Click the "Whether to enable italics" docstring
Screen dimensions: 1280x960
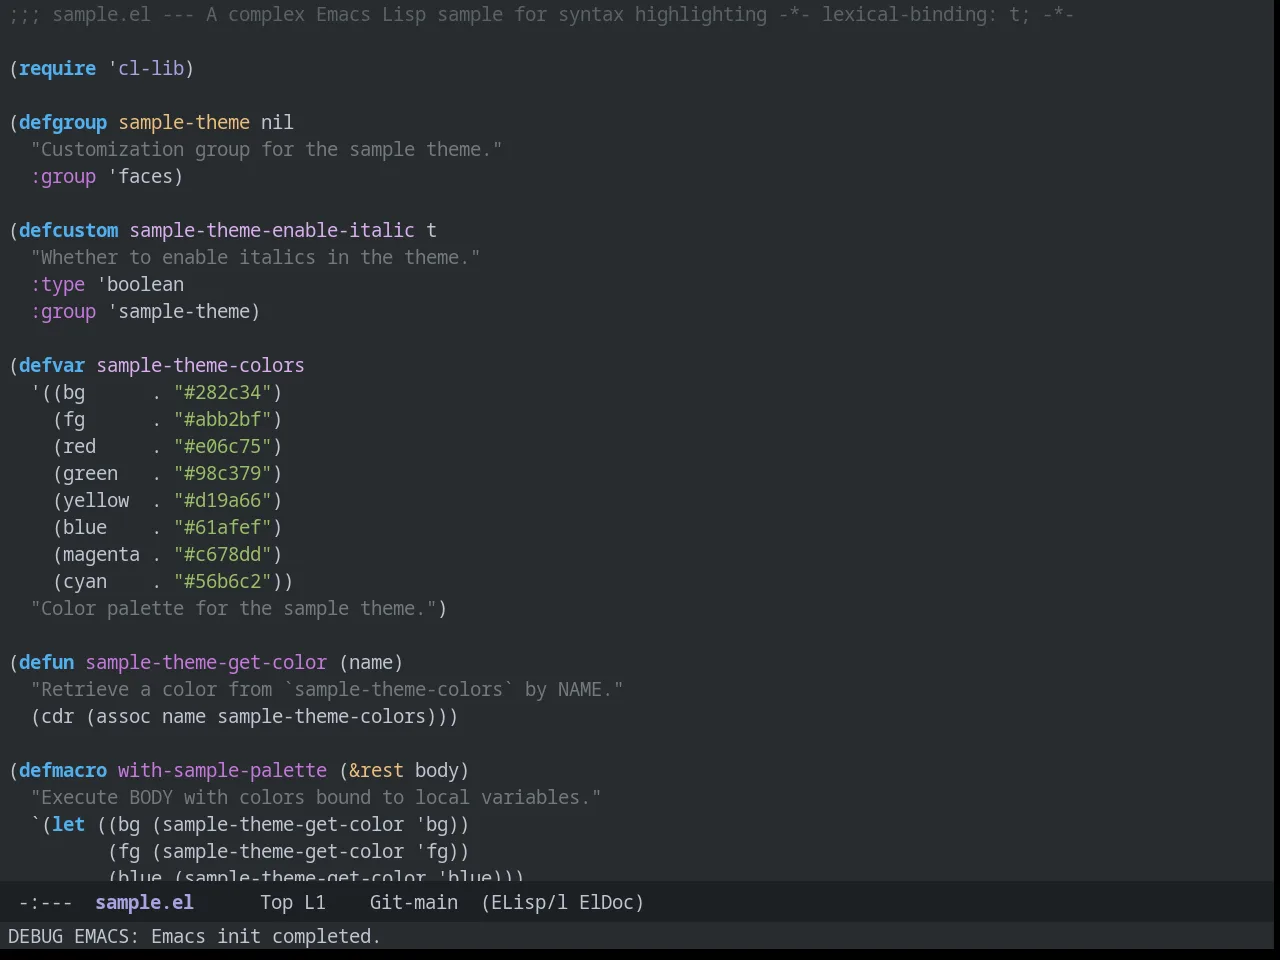(x=255, y=257)
